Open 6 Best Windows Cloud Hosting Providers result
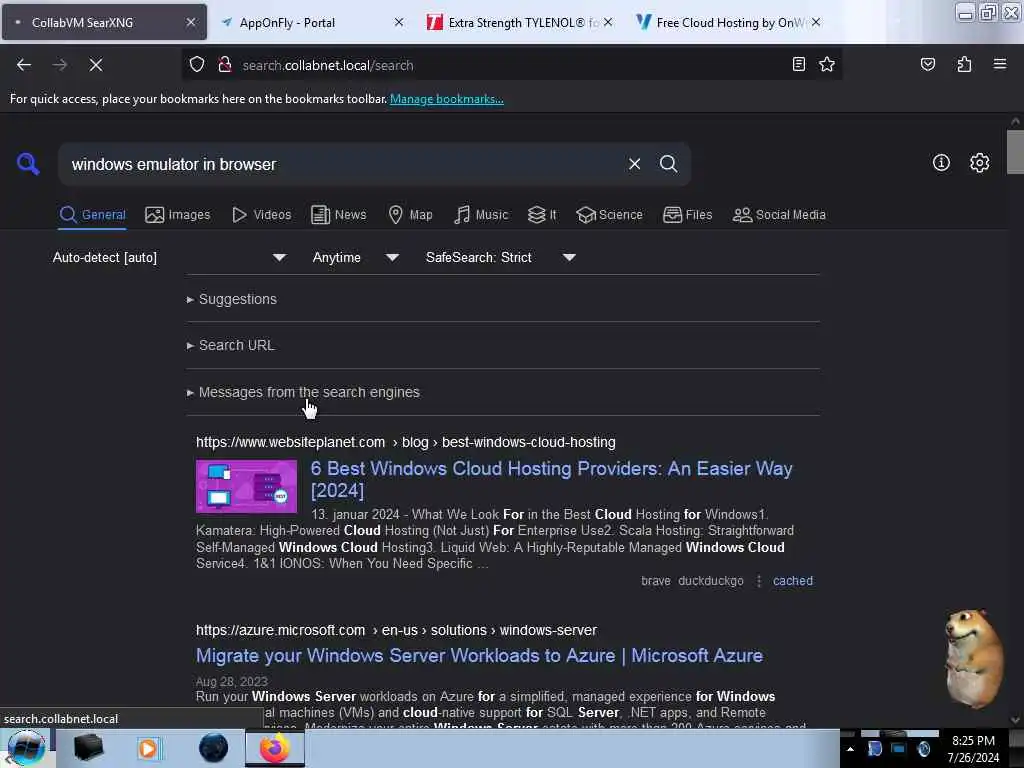The width and height of the screenshot is (1024, 768). point(551,479)
